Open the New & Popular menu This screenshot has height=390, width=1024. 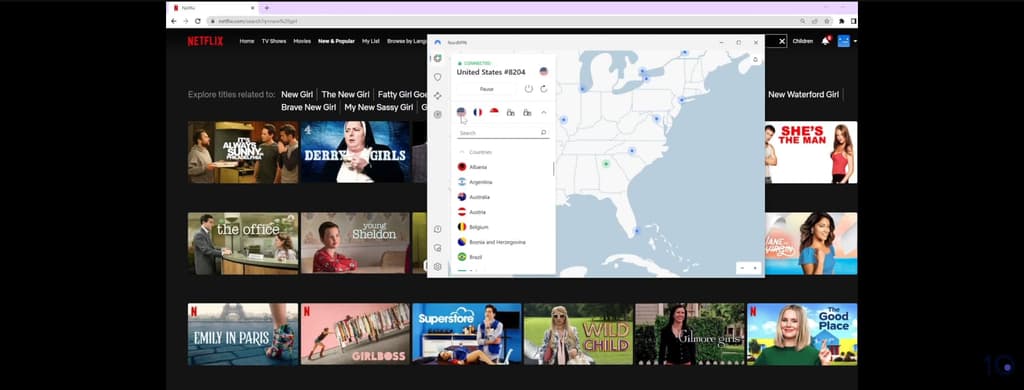(336, 41)
